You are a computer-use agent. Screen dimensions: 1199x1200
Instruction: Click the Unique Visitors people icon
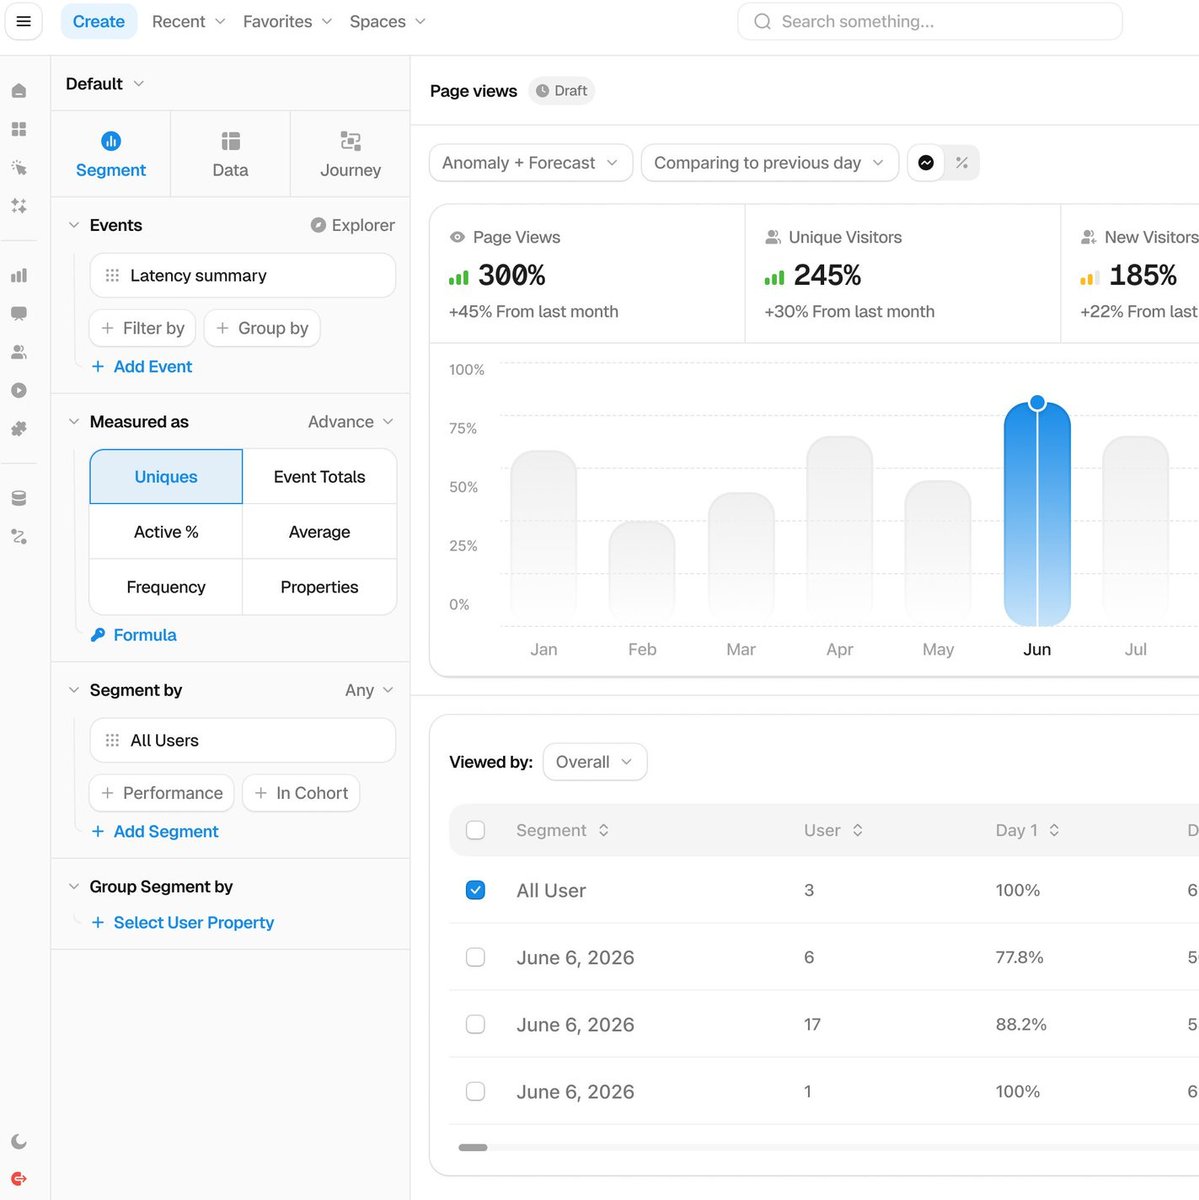point(773,237)
